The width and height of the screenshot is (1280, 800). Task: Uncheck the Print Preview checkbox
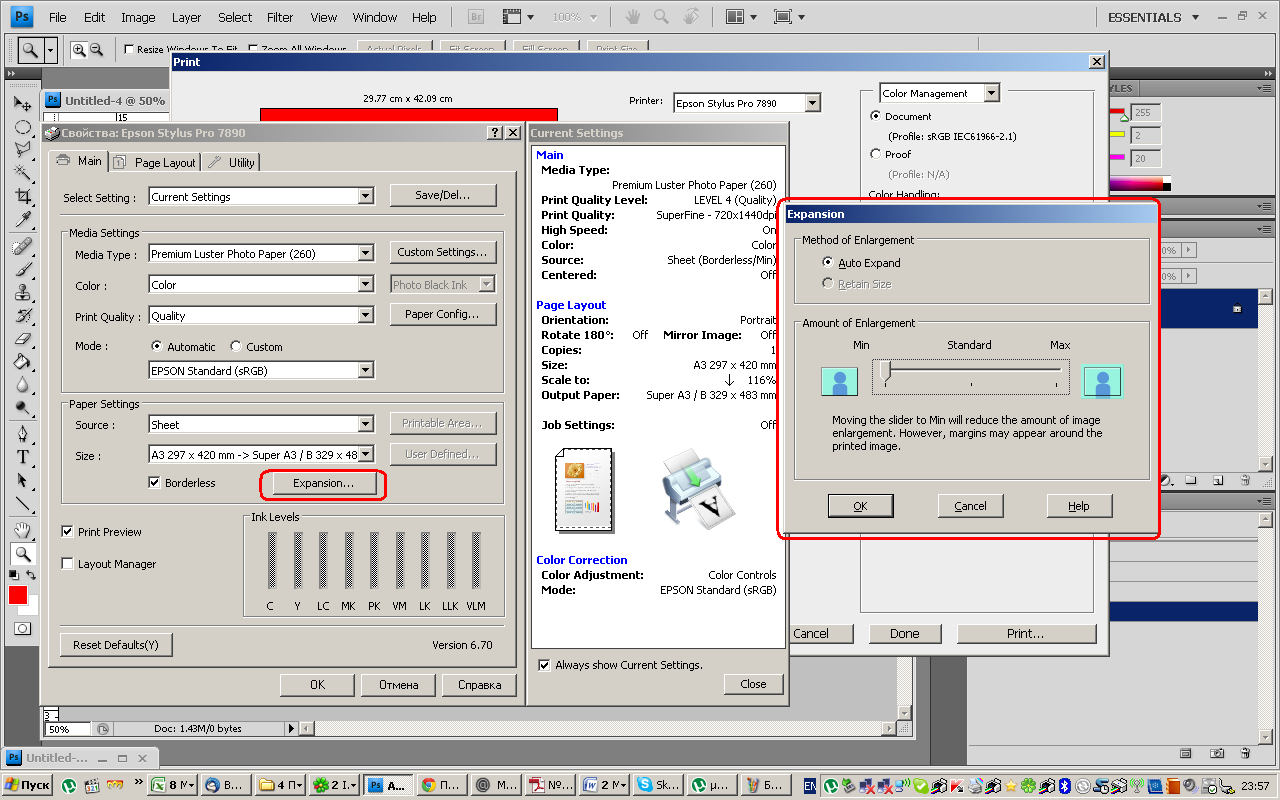pyautogui.click(x=67, y=532)
